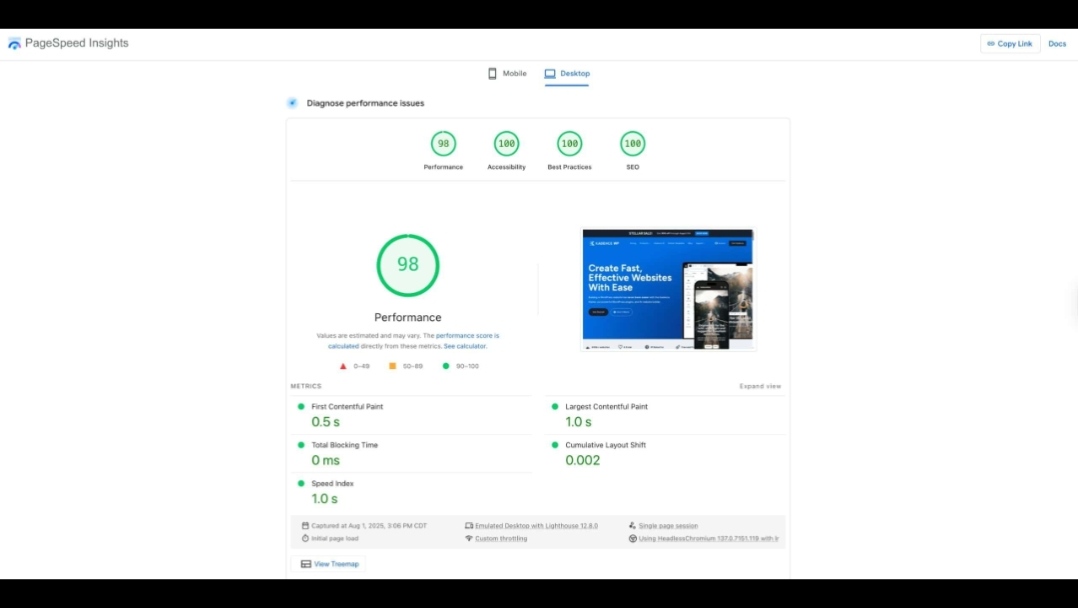Viewport: 1078px width, 608px height.
Task: Click the Copy Link button
Action: tap(1009, 43)
